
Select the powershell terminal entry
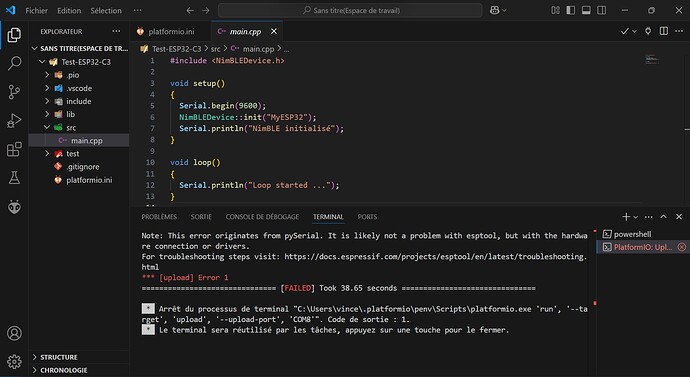642,234
